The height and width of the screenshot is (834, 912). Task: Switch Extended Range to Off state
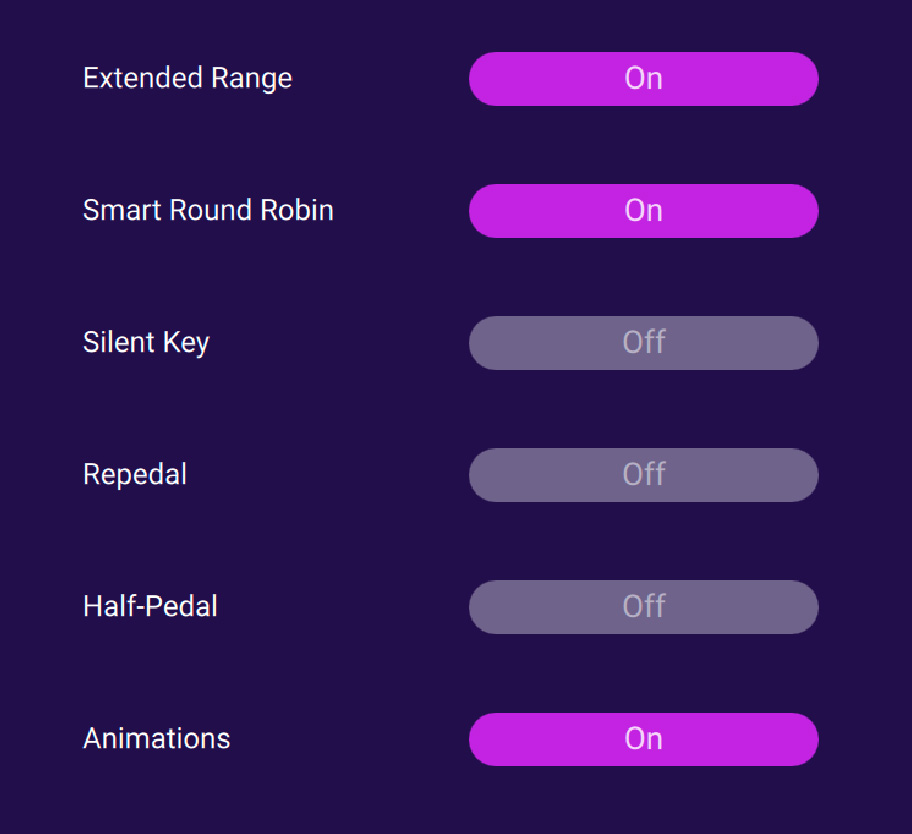tap(643, 78)
